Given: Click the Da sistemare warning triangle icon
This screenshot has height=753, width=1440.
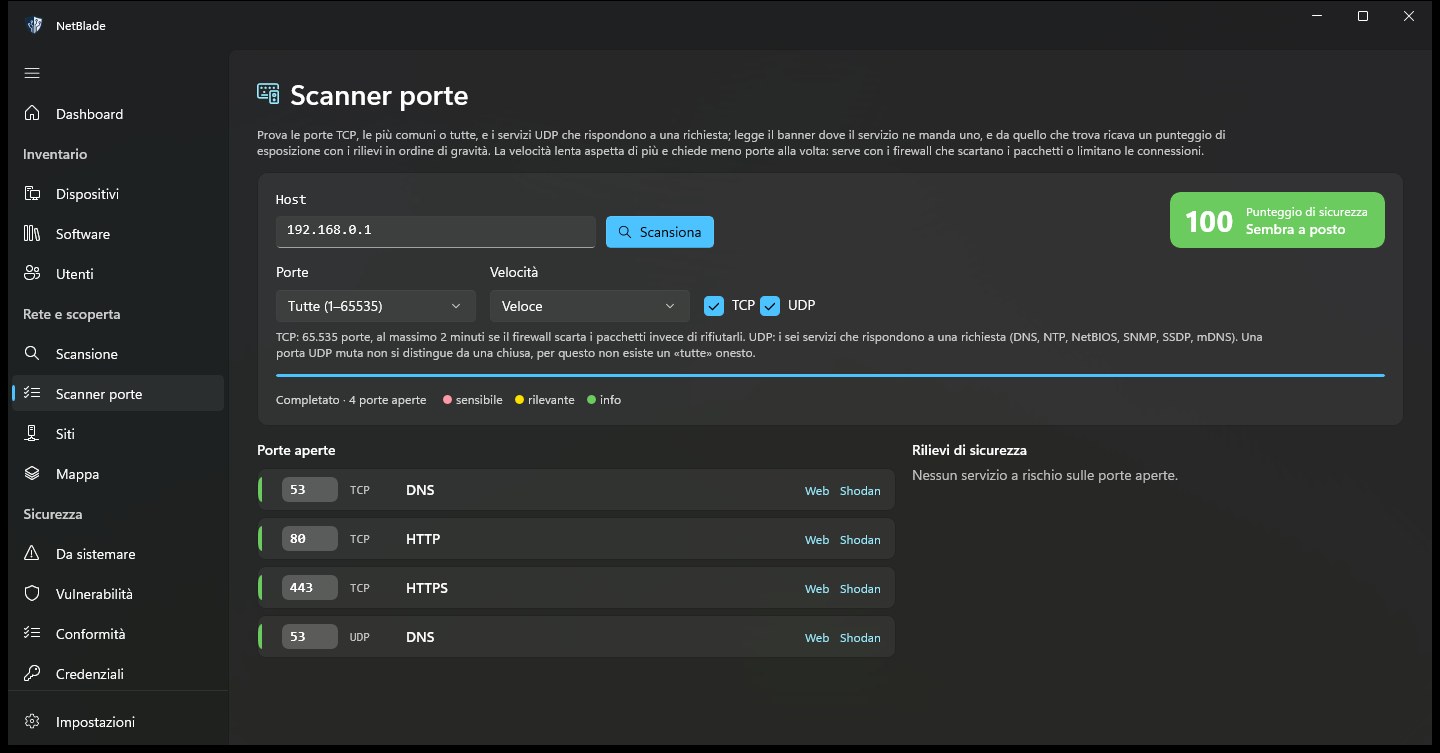Looking at the screenshot, I should tap(32, 554).
